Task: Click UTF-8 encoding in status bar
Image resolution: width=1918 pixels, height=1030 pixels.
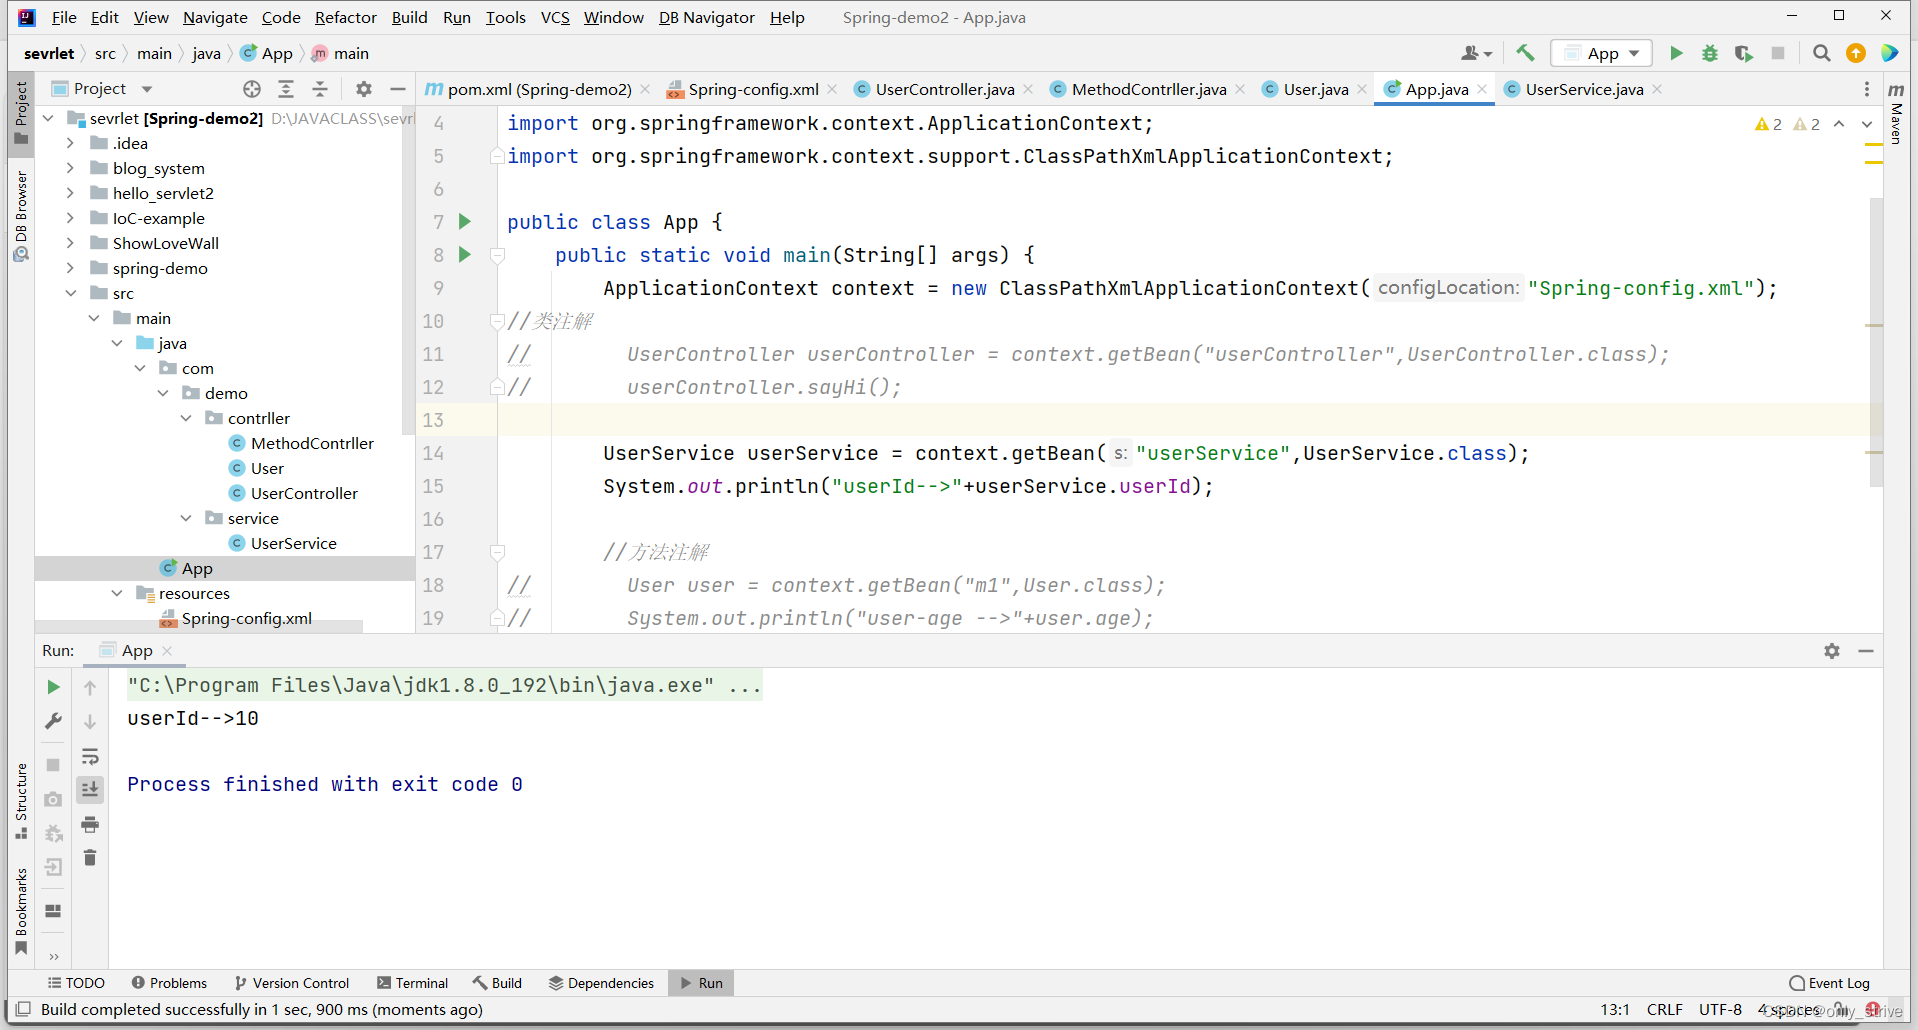Action: coord(1720,1010)
